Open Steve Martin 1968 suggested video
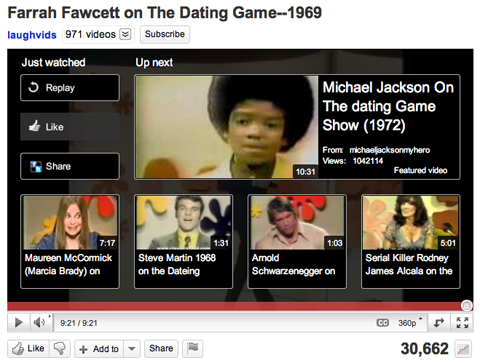 (x=183, y=241)
